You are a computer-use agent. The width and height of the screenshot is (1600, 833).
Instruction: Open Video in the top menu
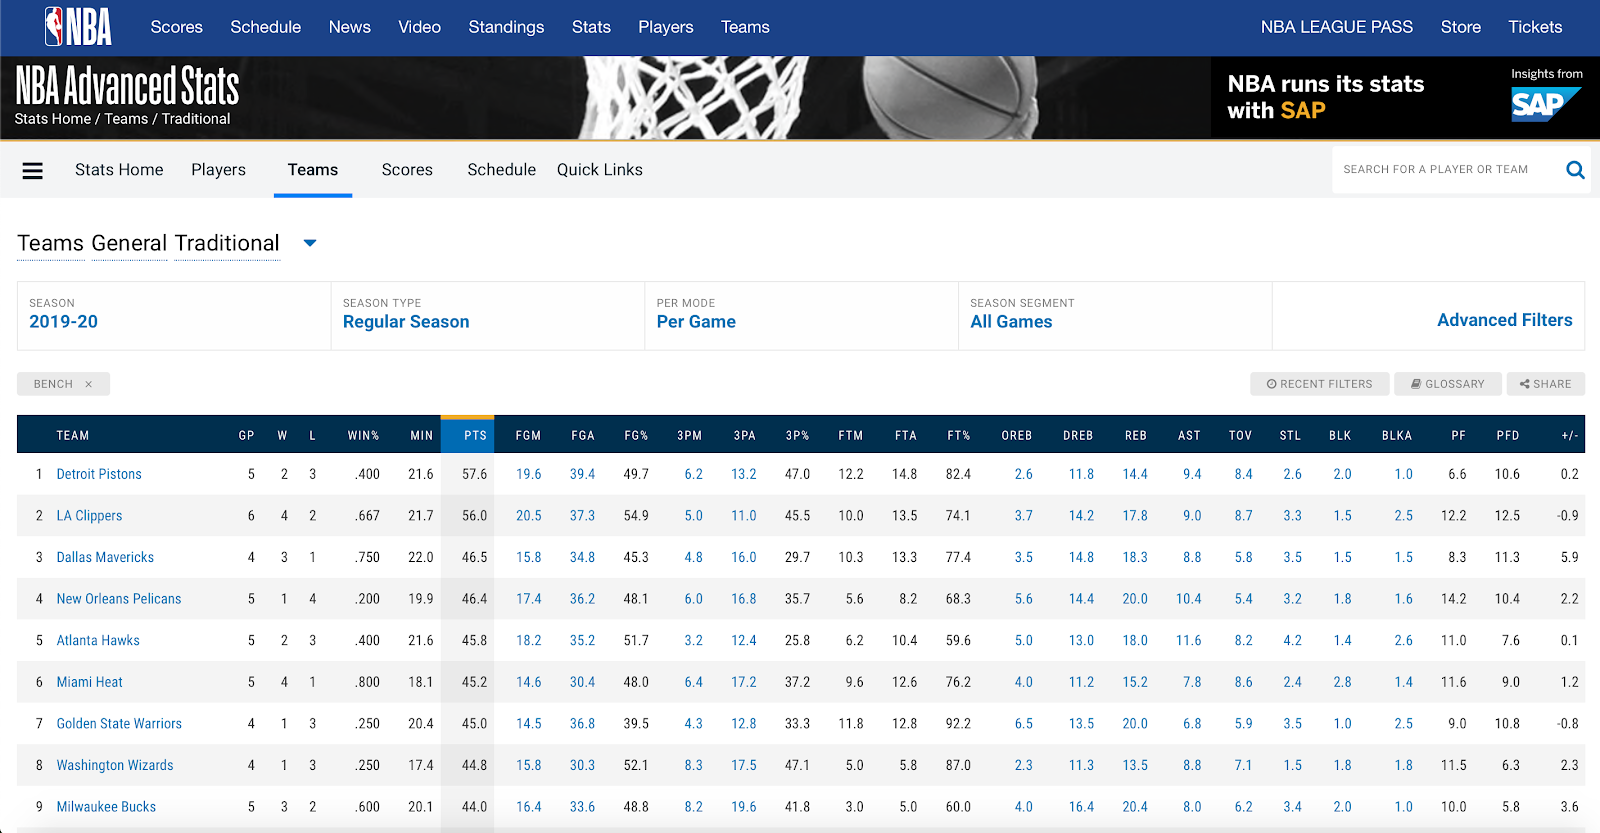[x=420, y=27]
